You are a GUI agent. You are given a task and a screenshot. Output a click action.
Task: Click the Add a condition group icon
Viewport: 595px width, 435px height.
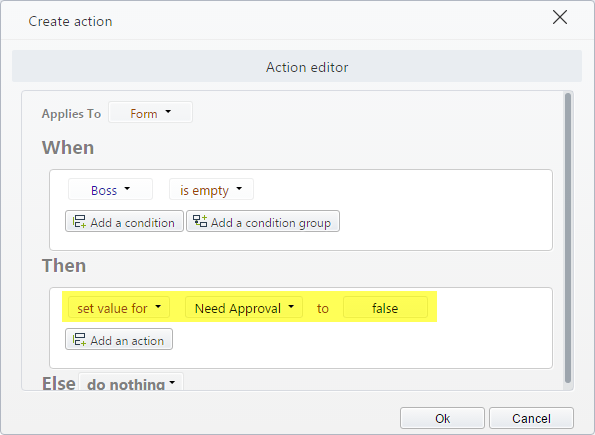200,221
